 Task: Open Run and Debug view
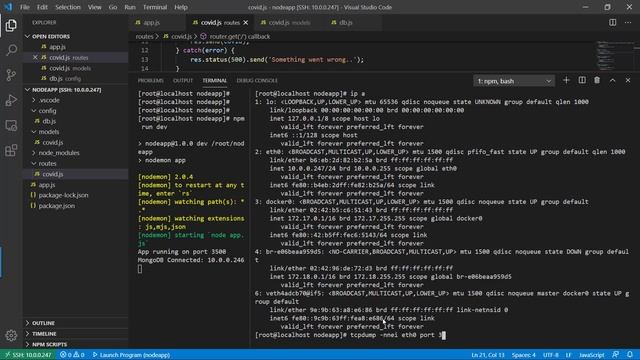[x=11, y=100]
